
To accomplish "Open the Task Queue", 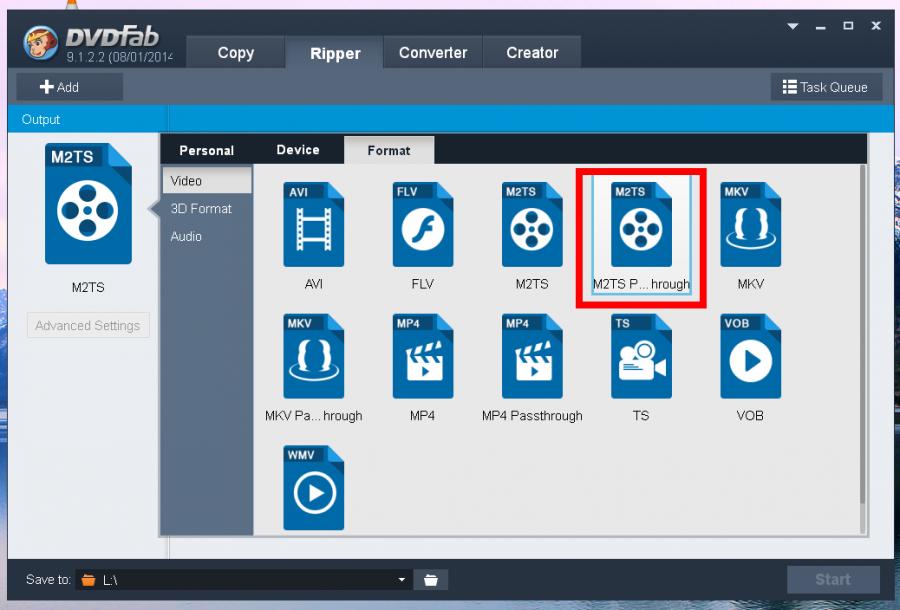I will coord(825,87).
